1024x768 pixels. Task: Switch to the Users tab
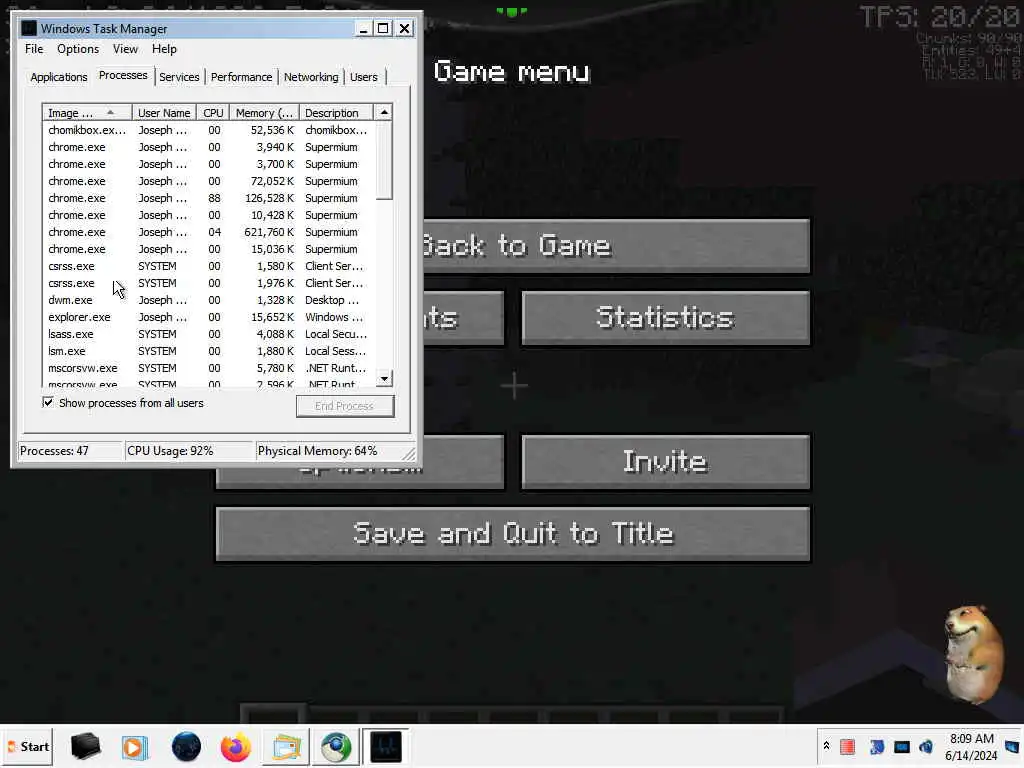[x=364, y=77]
